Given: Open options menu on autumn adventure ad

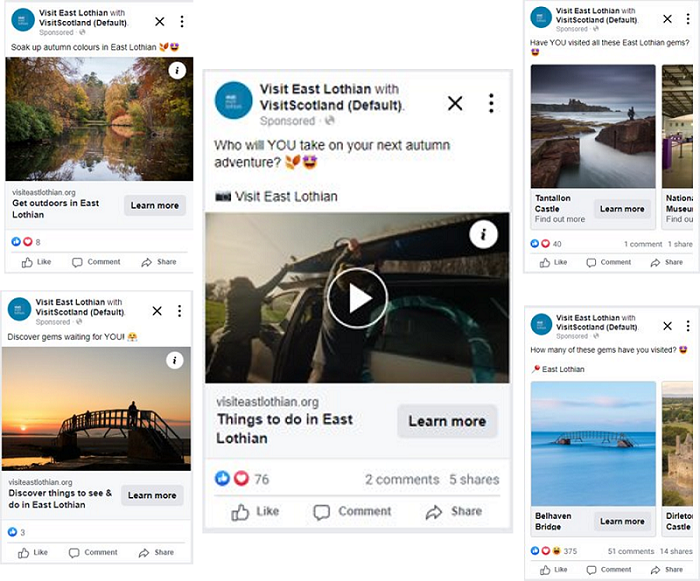Looking at the screenshot, I should pyautogui.click(x=491, y=103).
